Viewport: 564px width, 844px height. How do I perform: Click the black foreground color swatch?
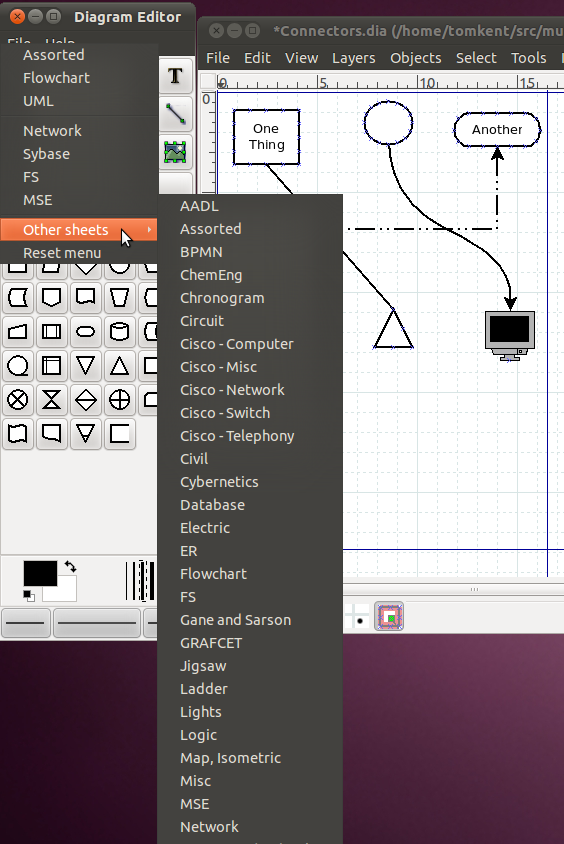[40, 573]
